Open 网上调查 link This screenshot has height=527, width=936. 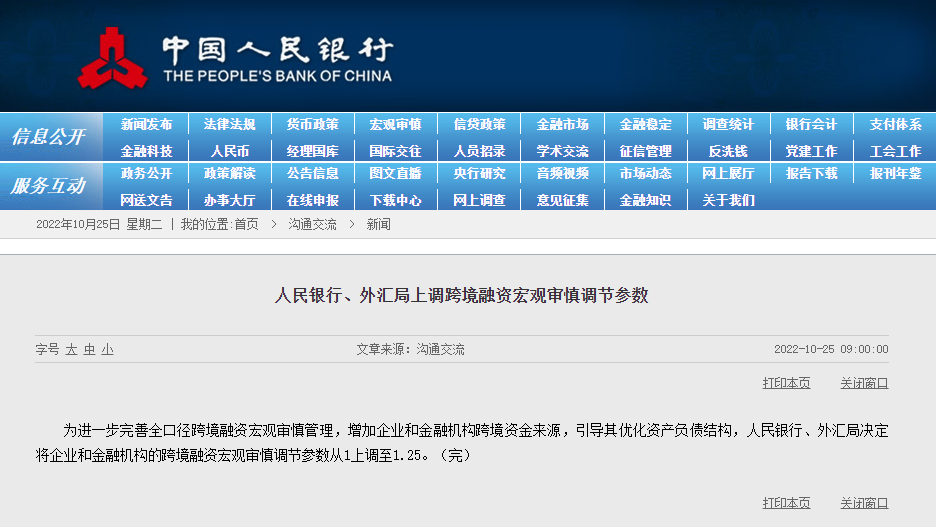(x=479, y=200)
